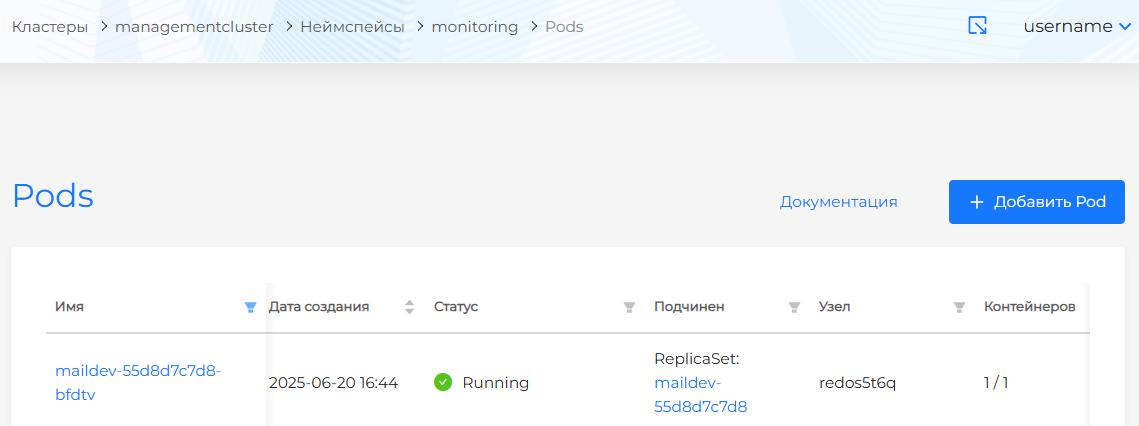Click the square arrow icon beside username

click(x=977, y=26)
